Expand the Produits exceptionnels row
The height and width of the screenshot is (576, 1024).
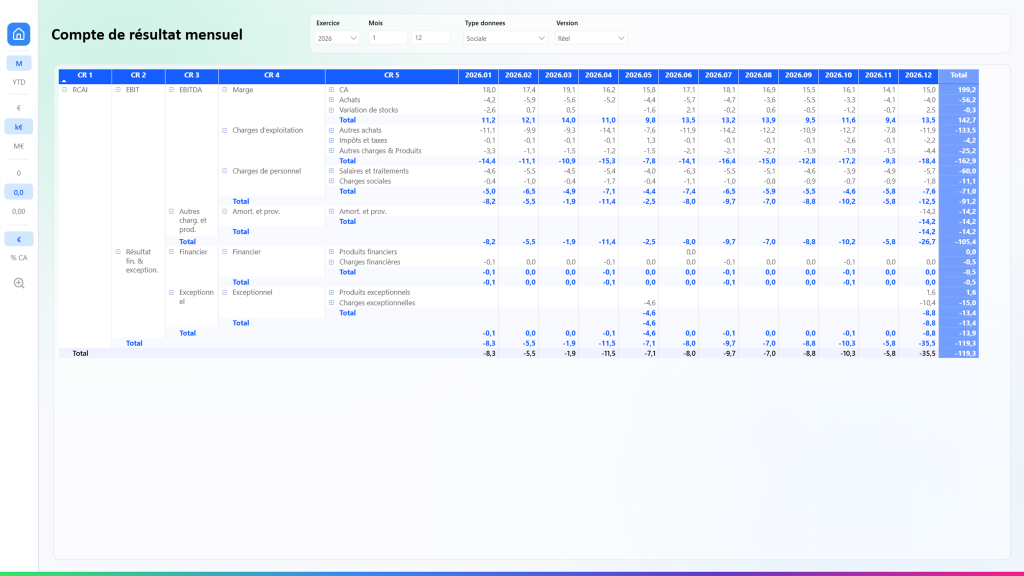332,292
